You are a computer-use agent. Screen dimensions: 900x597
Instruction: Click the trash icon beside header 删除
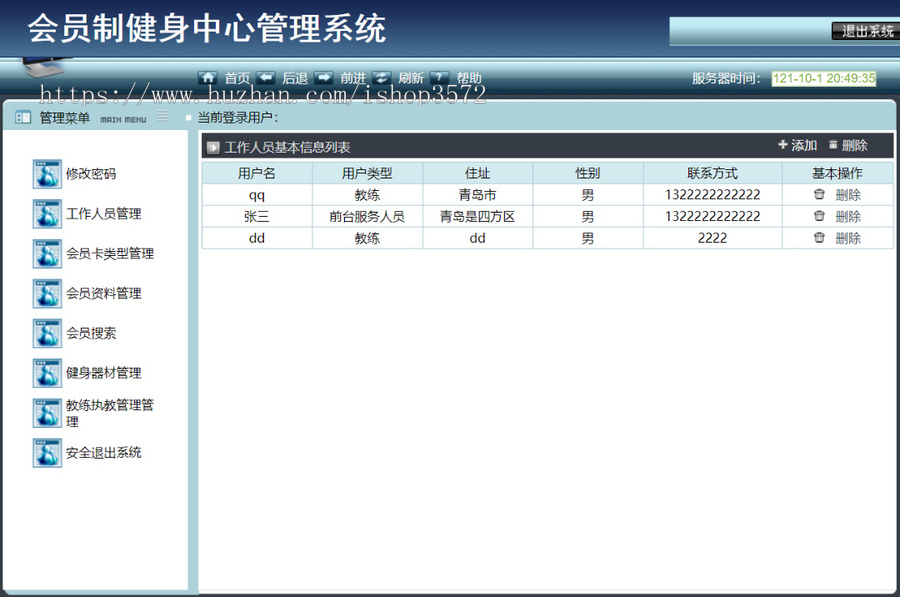click(833, 145)
